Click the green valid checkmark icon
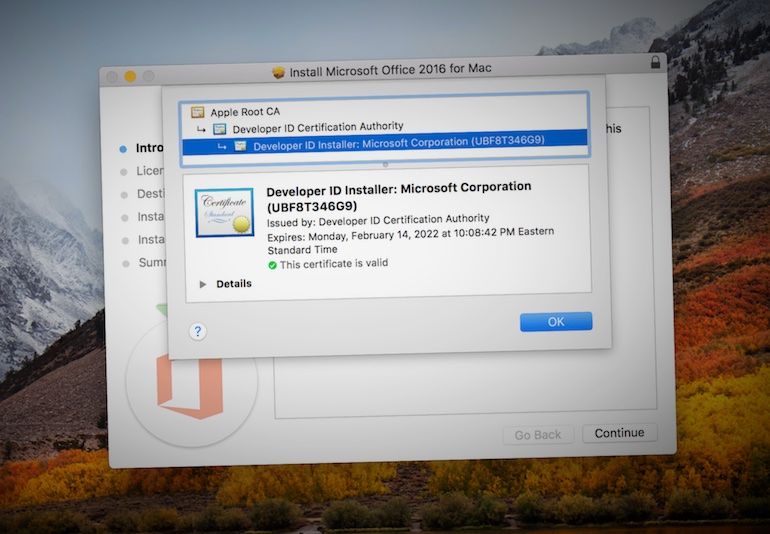 pos(272,265)
